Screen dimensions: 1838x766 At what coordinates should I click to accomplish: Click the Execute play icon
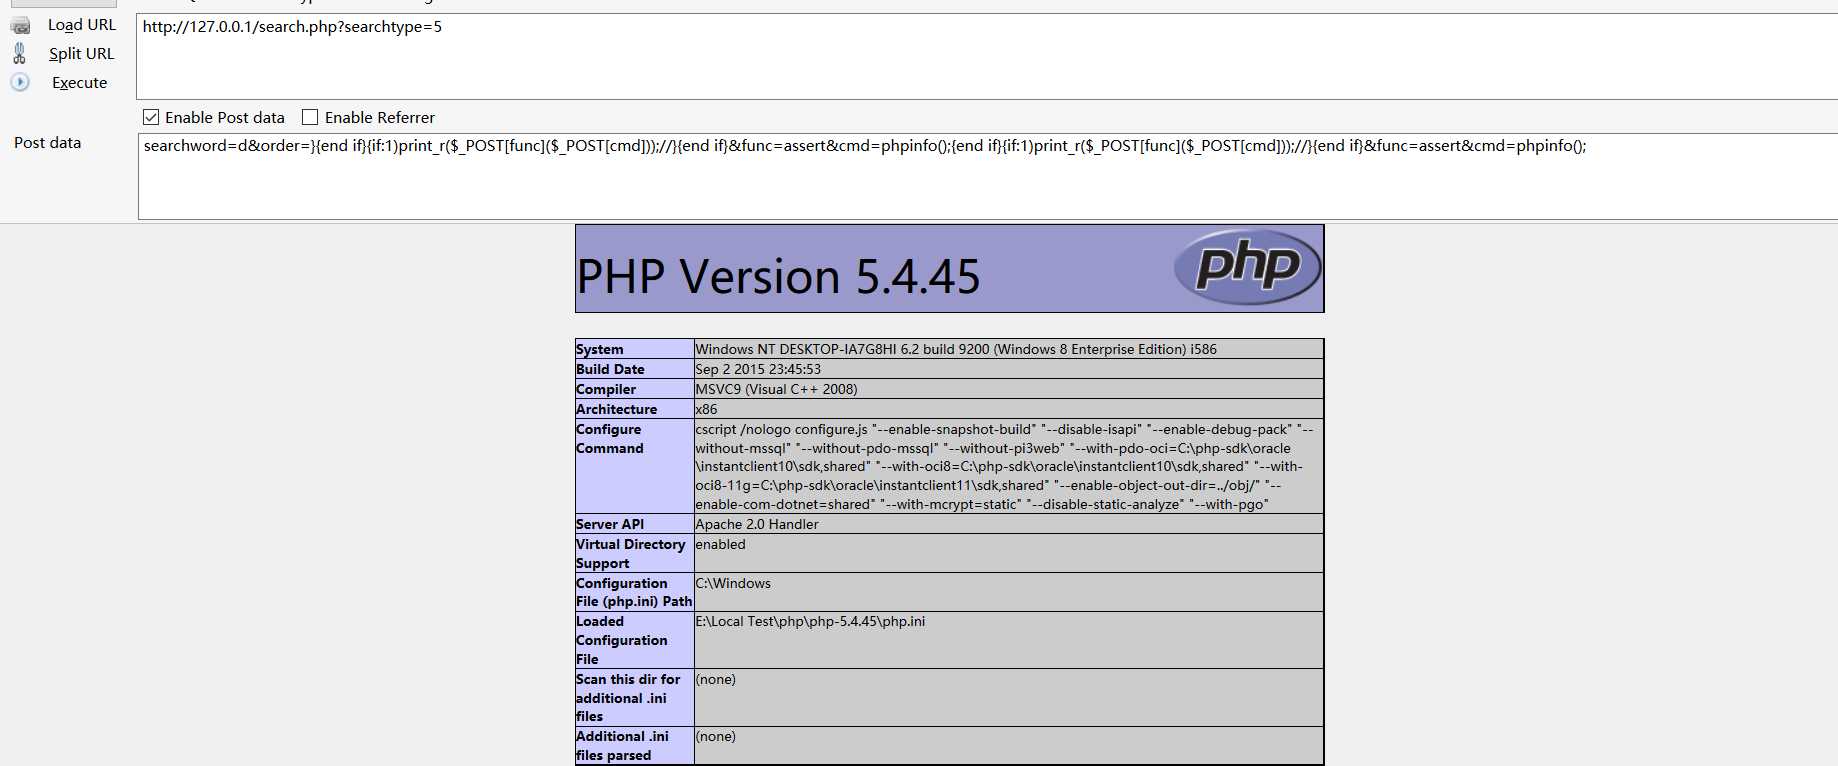coord(20,82)
